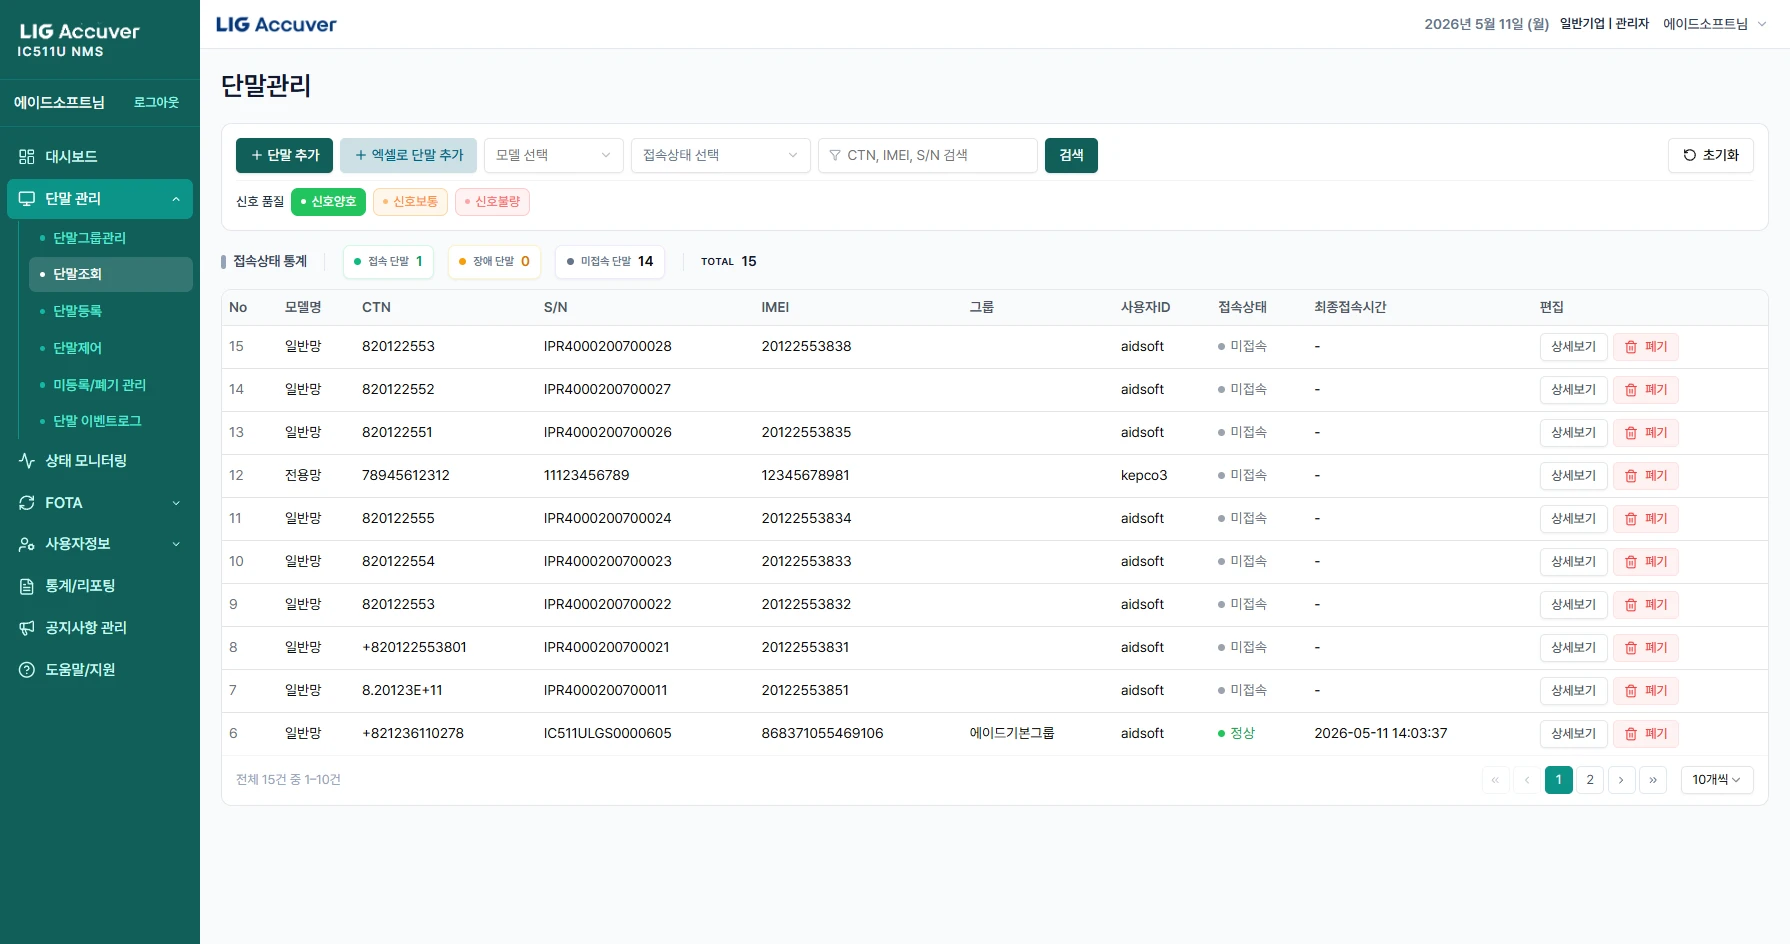Click the 도움말/지원 question mark icon
This screenshot has width=1790, height=944.
(27, 670)
